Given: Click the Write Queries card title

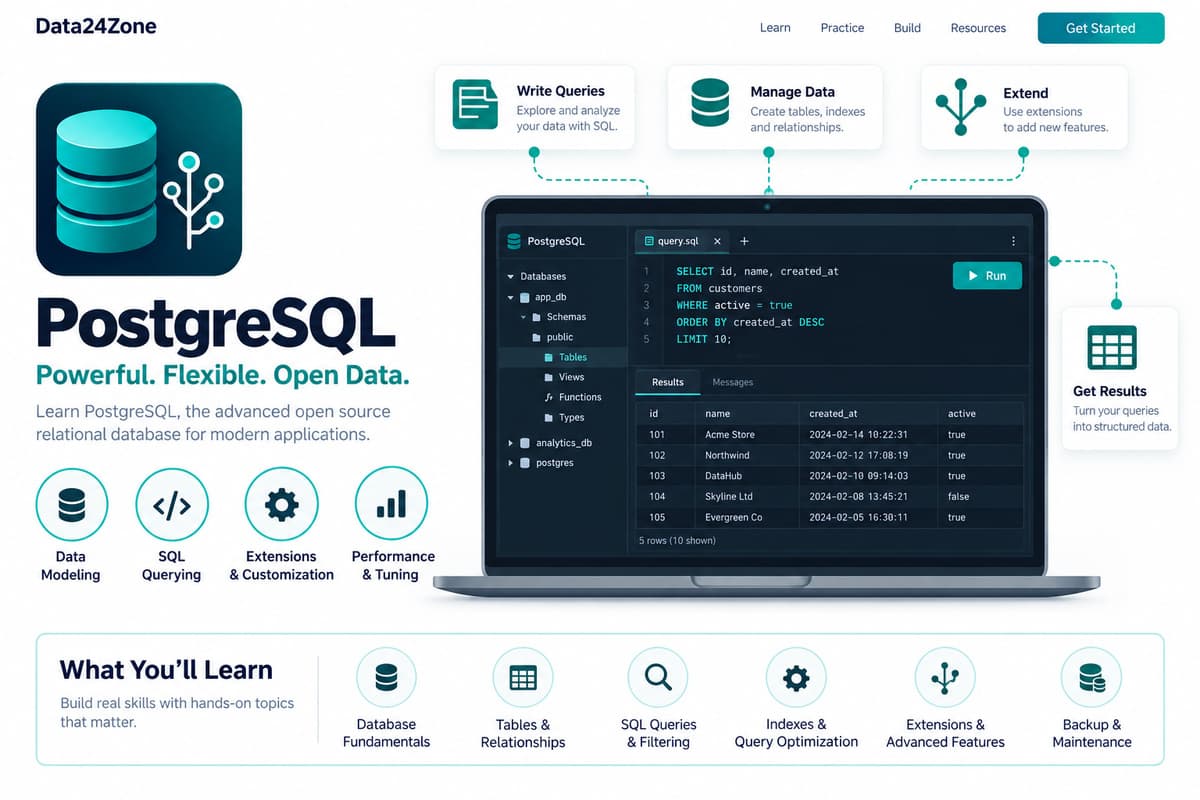Looking at the screenshot, I should [561, 91].
